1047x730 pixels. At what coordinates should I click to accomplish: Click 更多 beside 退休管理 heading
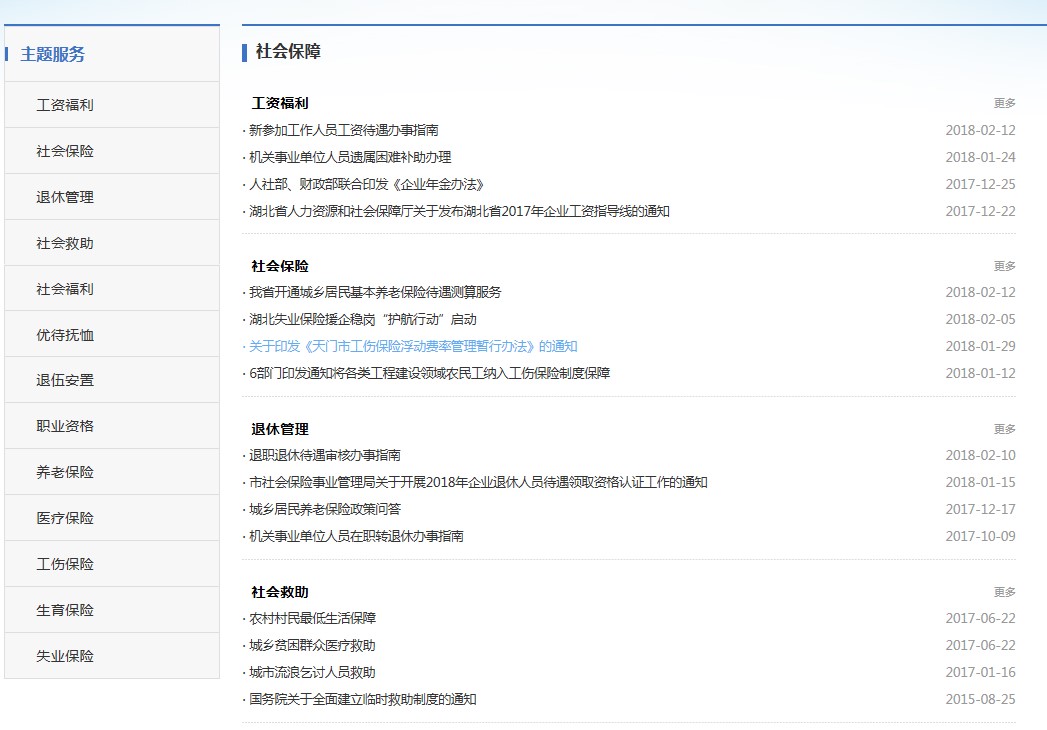point(1004,429)
